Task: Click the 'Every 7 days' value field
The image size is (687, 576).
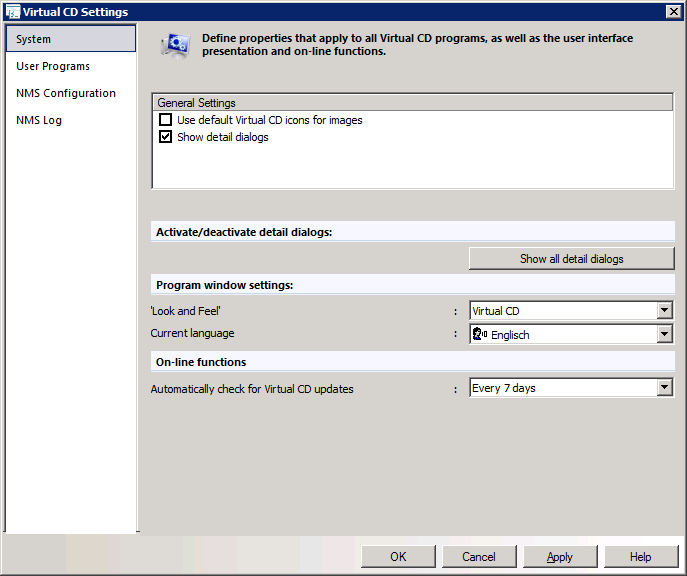Action: pyautogui.click(x=563, y=388)
